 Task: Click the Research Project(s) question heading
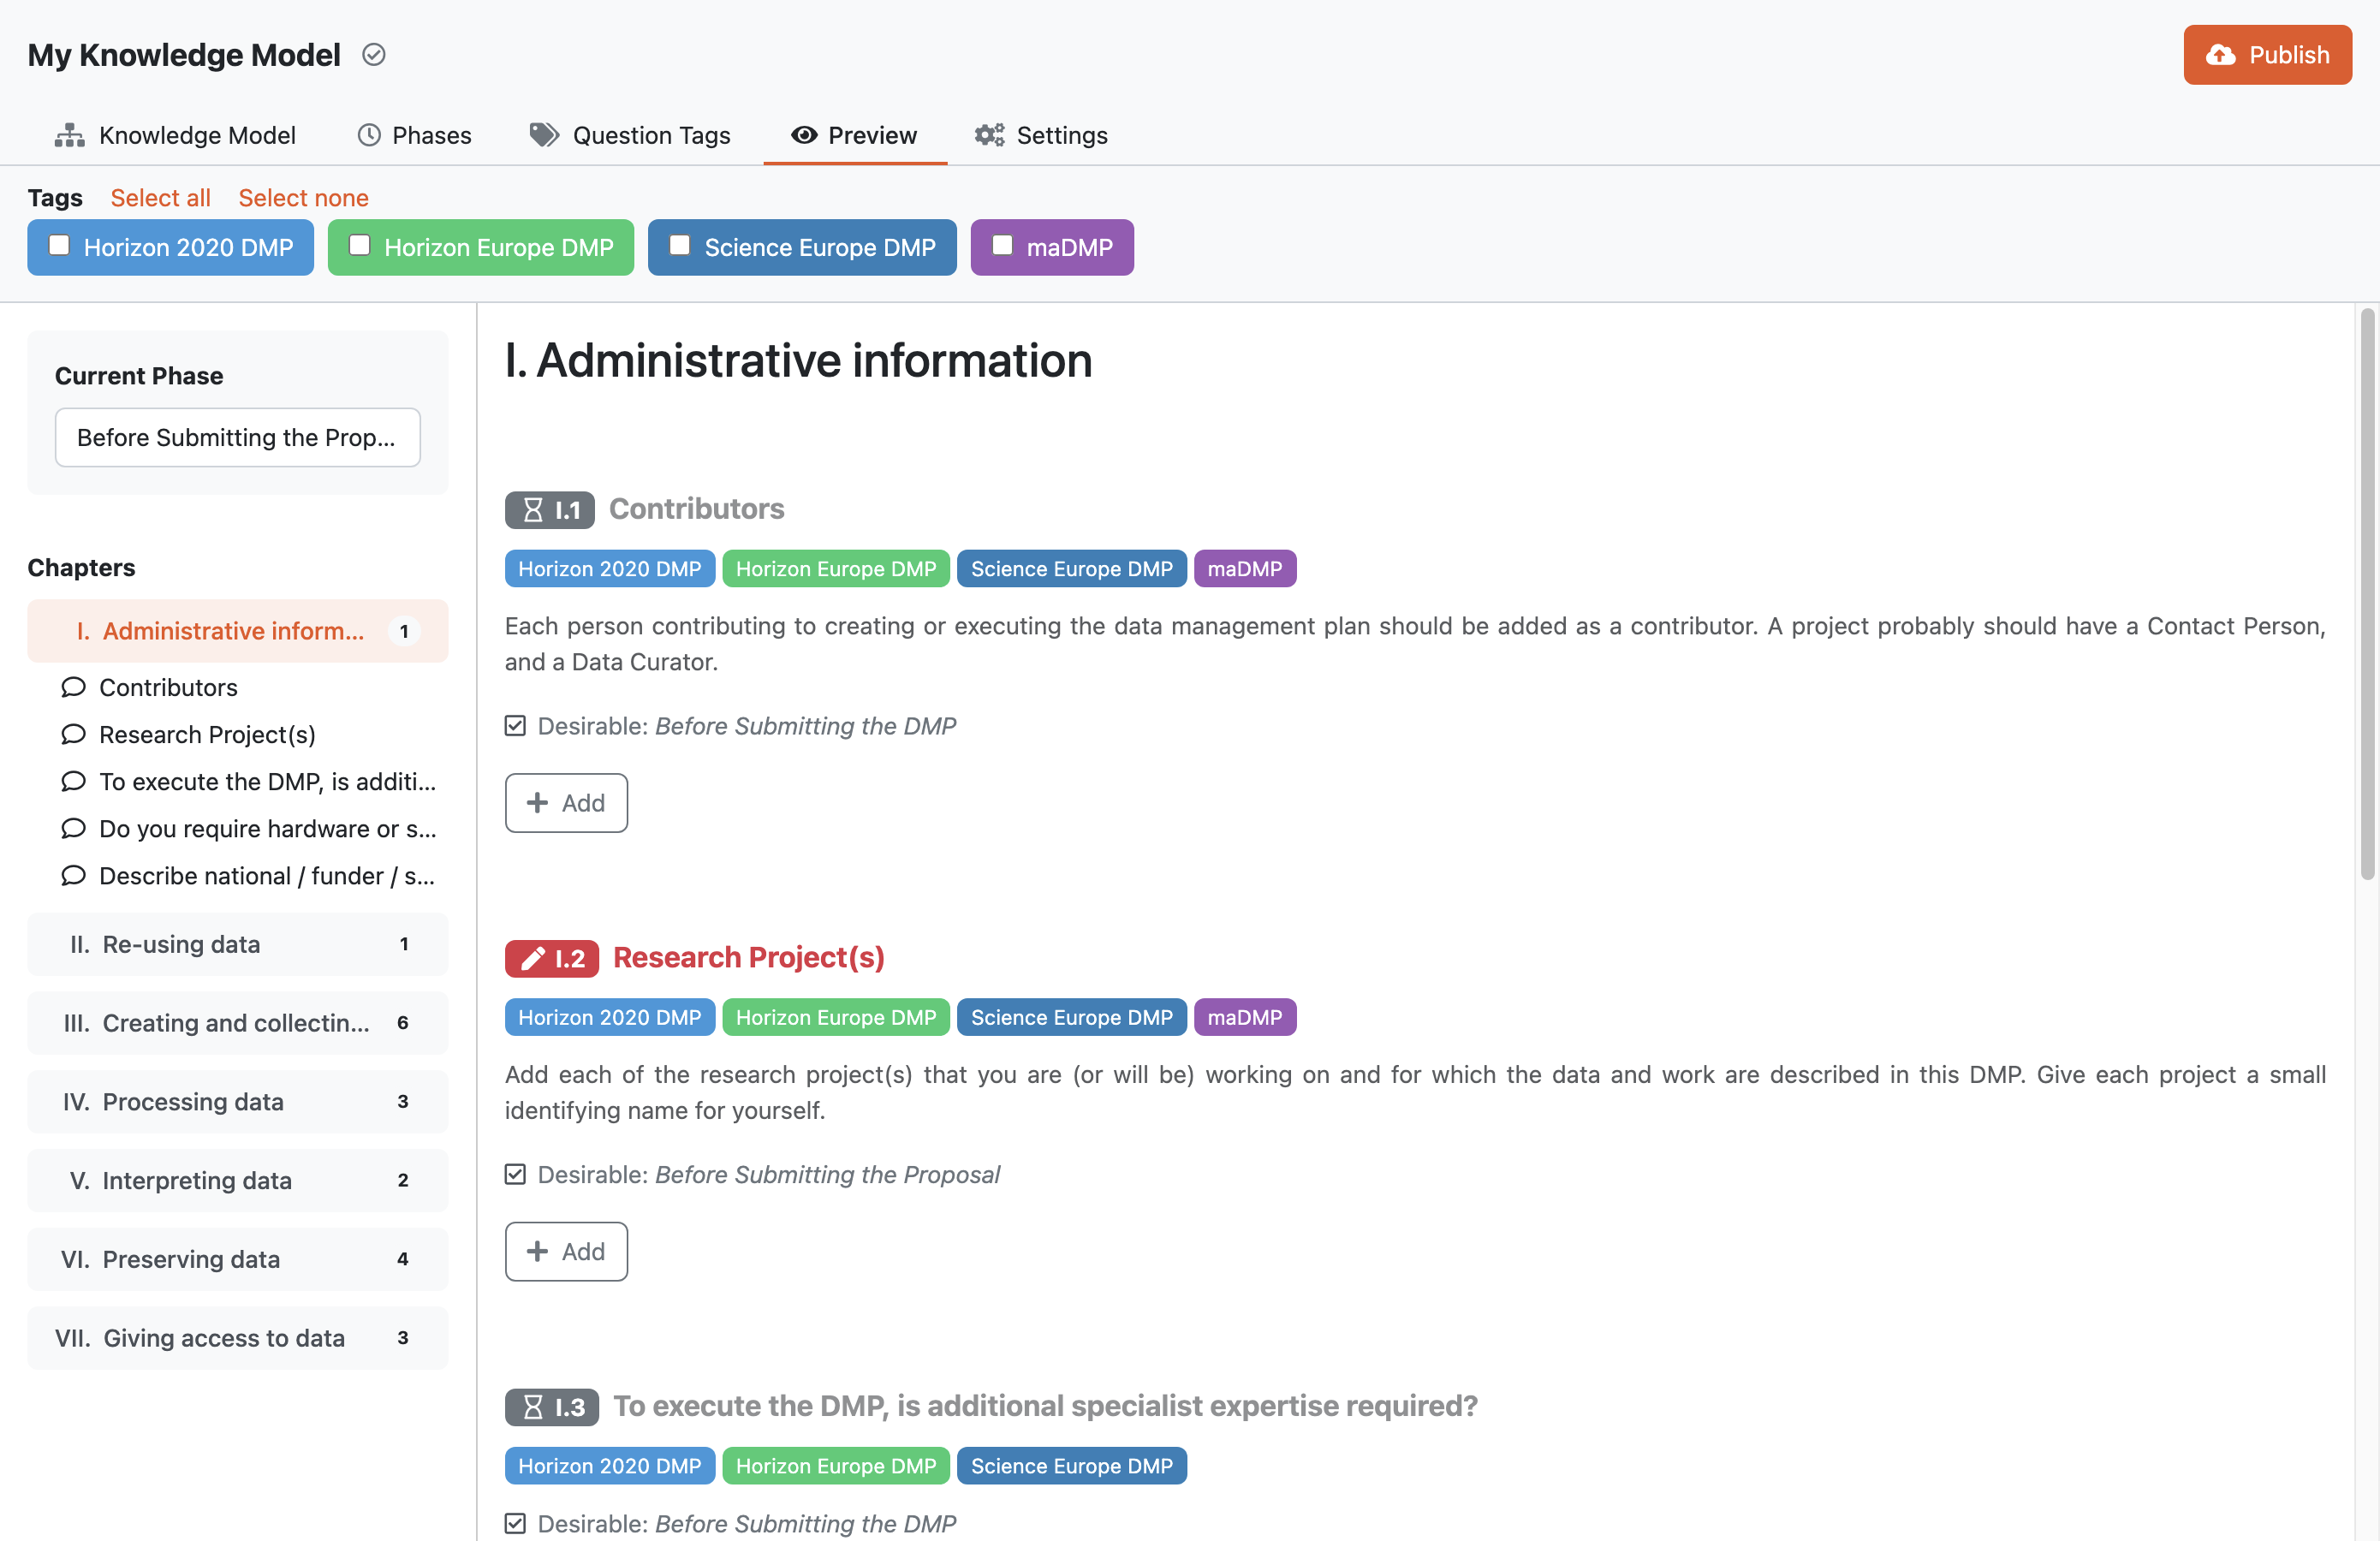[x=749, y=957]
